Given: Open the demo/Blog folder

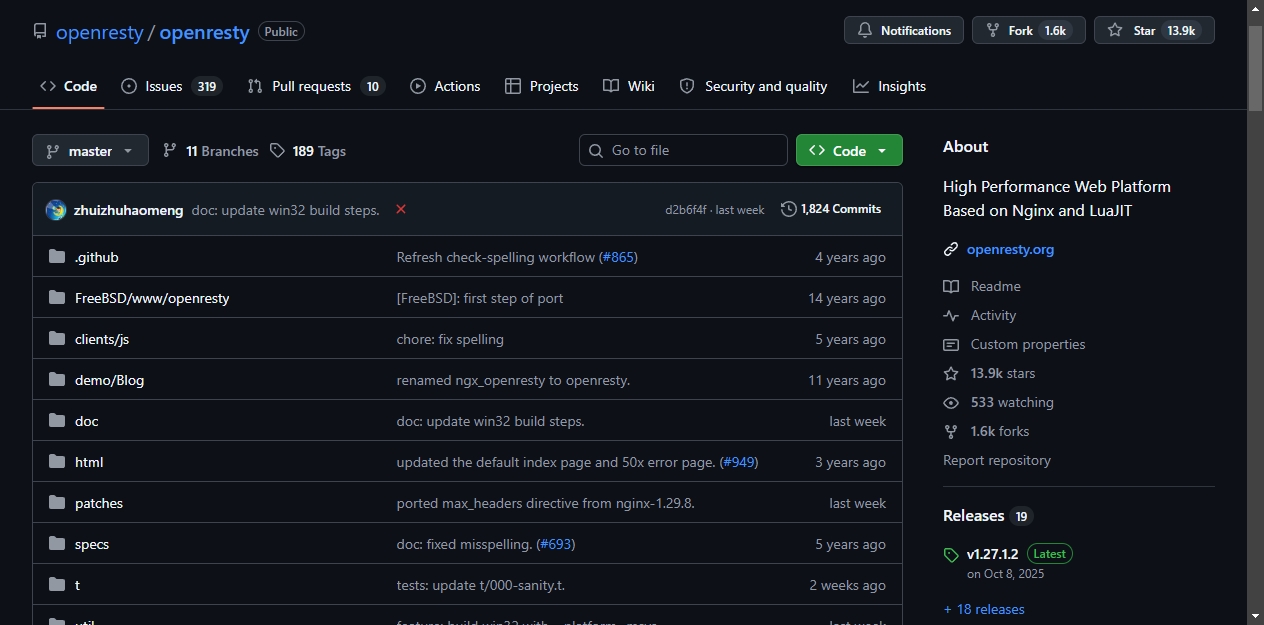Looking at the screenshot, I should point(110,380).
